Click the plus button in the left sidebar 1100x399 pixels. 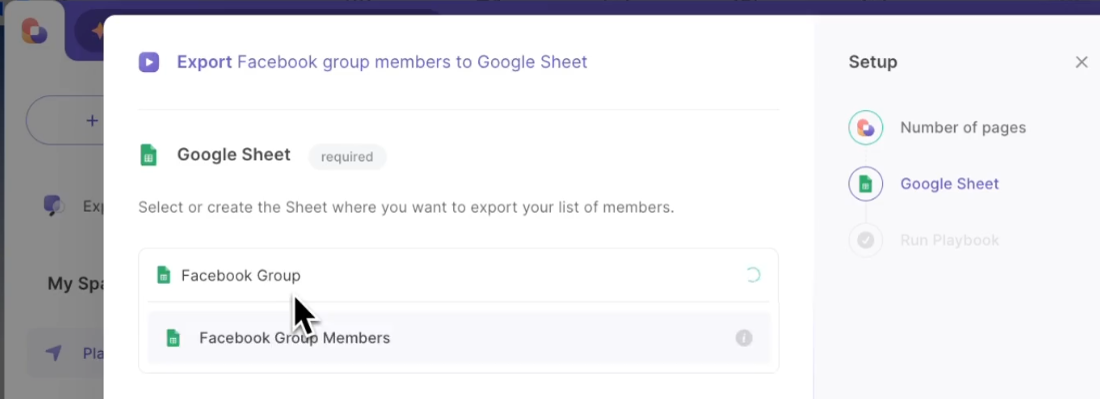92,121
